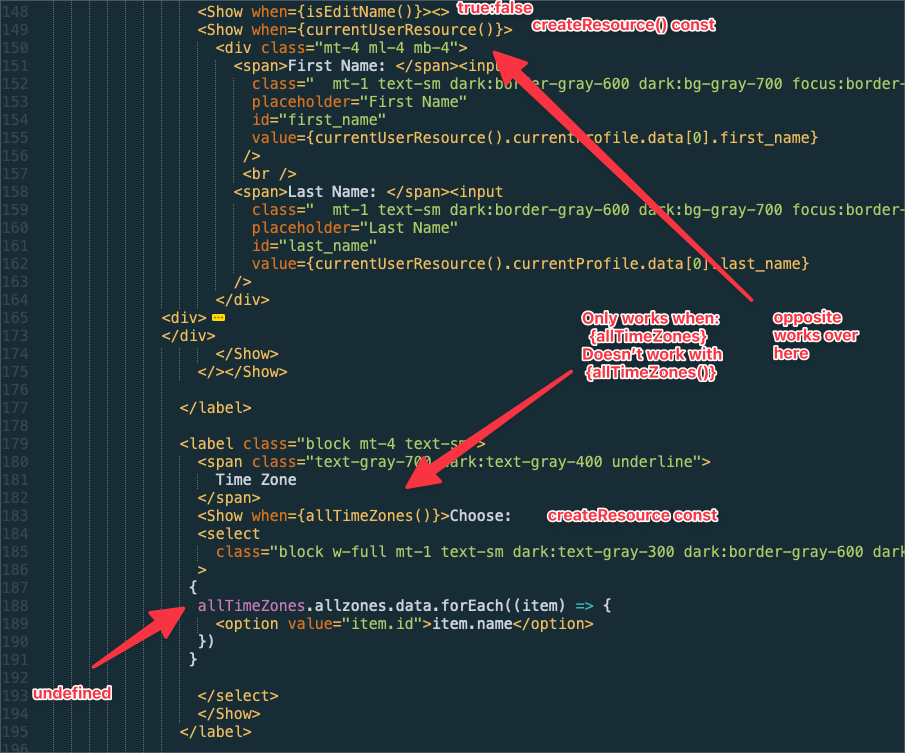Screen dimensions: 905x753
Task: Click the <select> opening tag on line 184
Action: [228, 533]
